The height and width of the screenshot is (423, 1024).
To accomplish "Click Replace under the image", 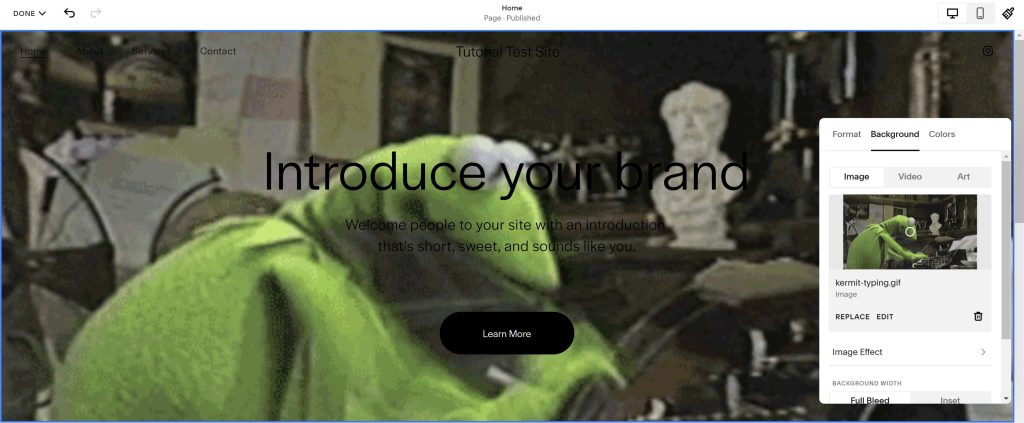I will coord(852,317).
